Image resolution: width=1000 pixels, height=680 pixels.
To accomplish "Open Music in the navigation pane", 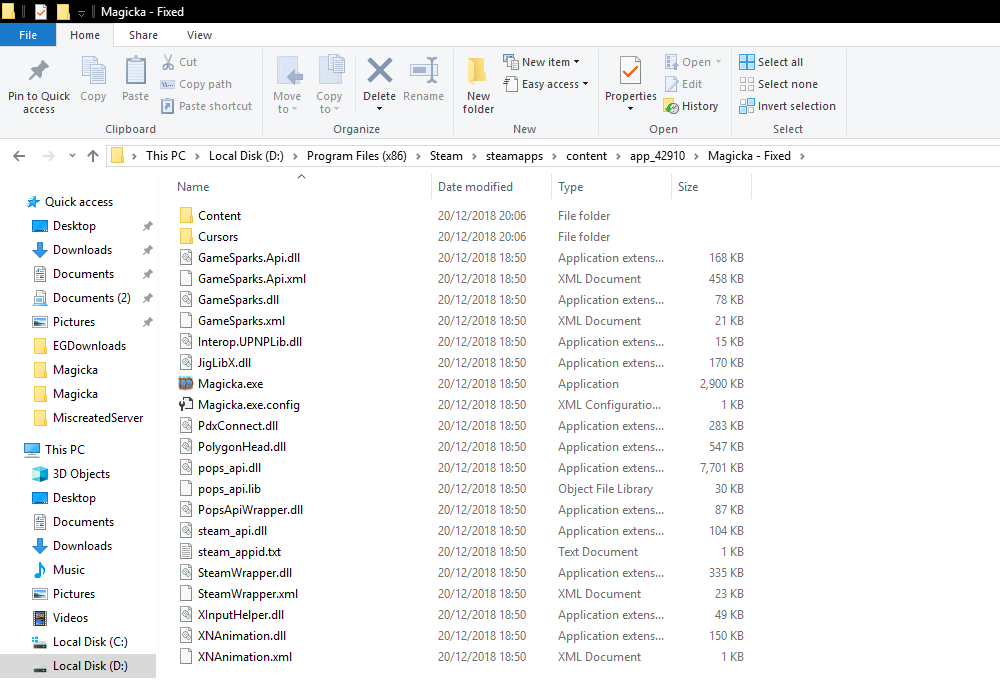I will [68, 570].
